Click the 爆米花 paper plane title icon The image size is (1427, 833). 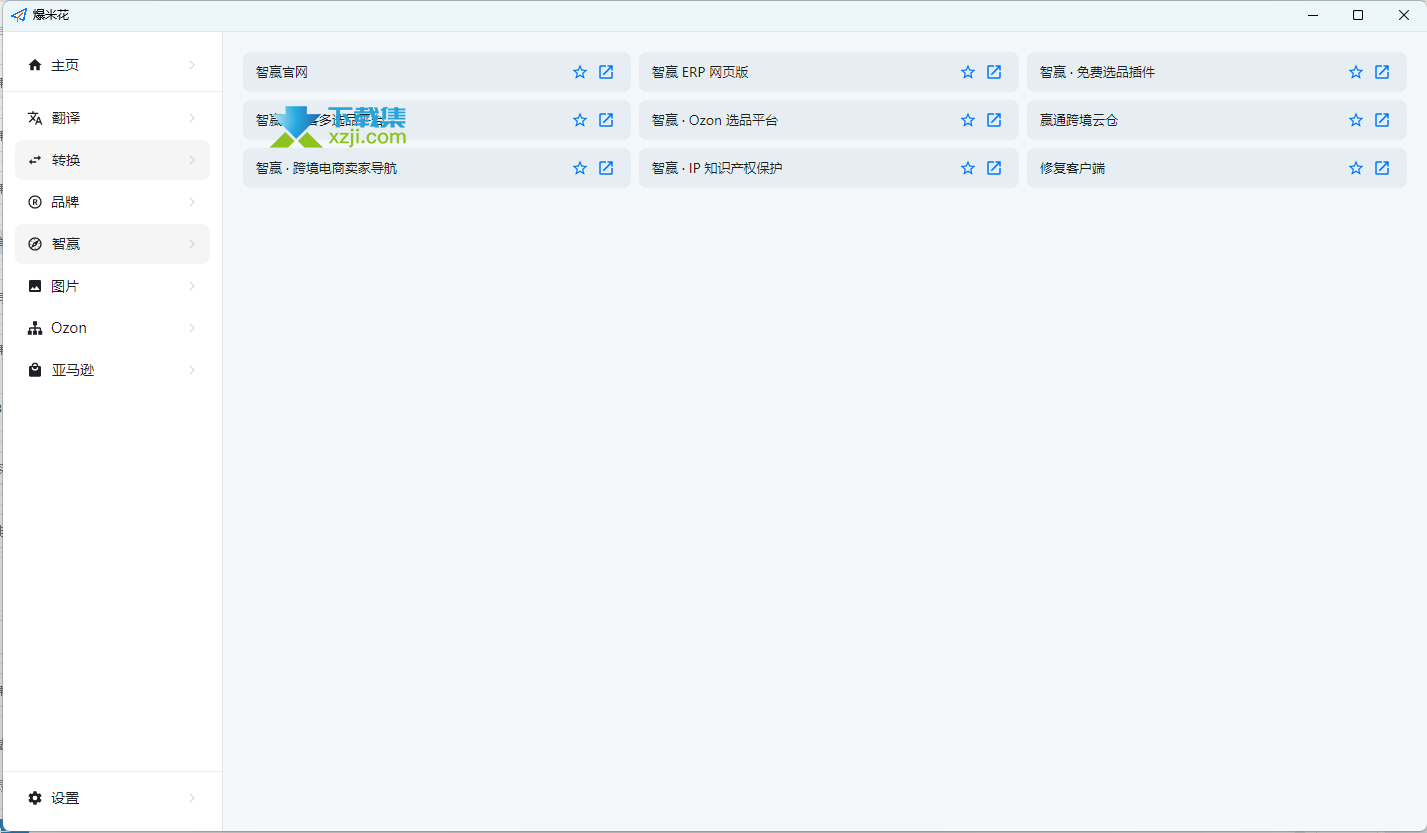tap(18, 15)
